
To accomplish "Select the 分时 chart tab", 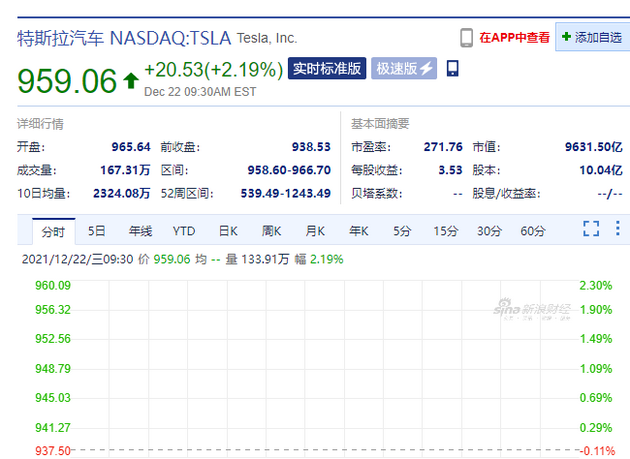I will point(53,231).
